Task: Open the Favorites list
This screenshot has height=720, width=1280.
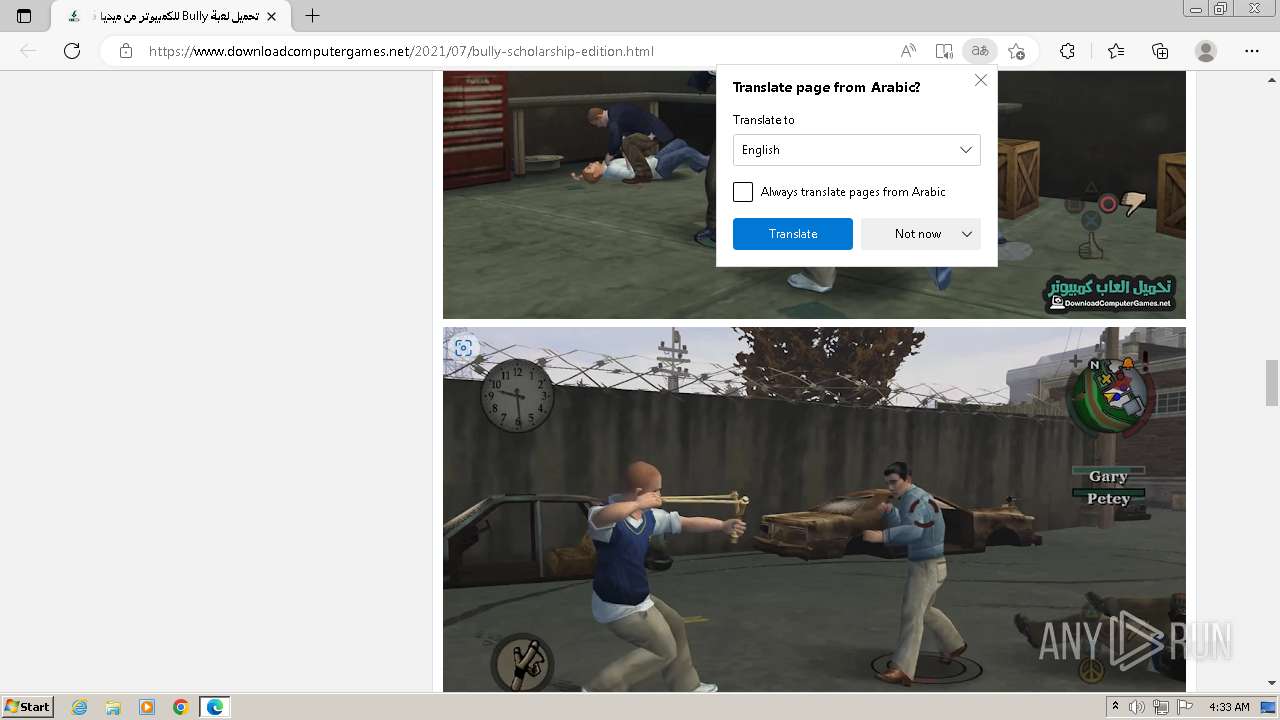Action: [x=1116, y=51]
